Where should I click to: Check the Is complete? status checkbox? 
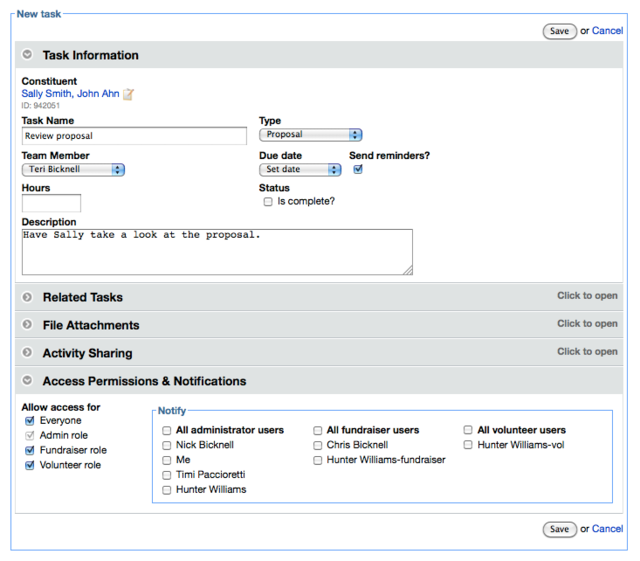coord(268,202)
